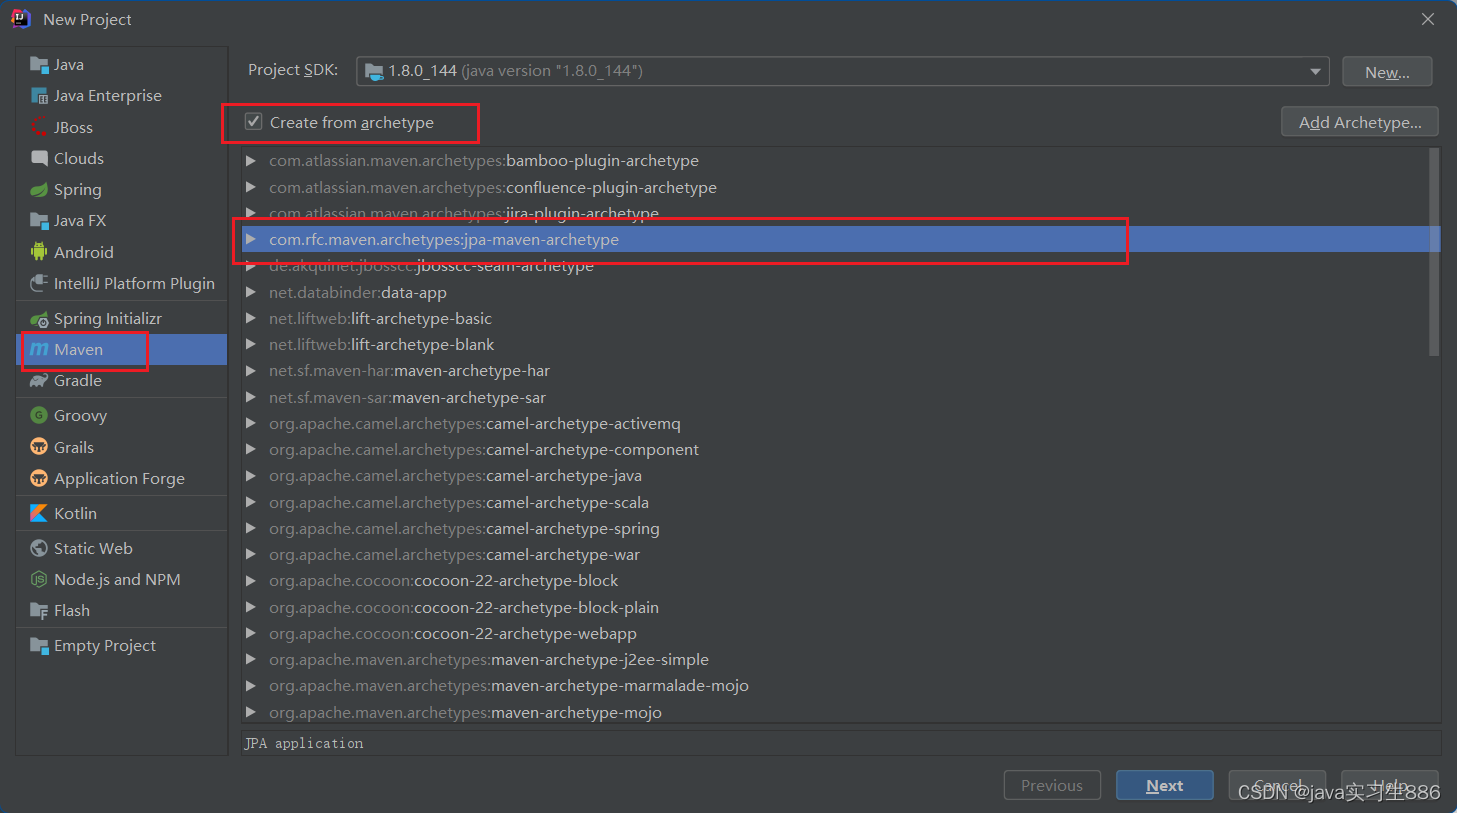The image size is (1457, 813).
Task: Select Kotlin project type
Action: point(122,513)
